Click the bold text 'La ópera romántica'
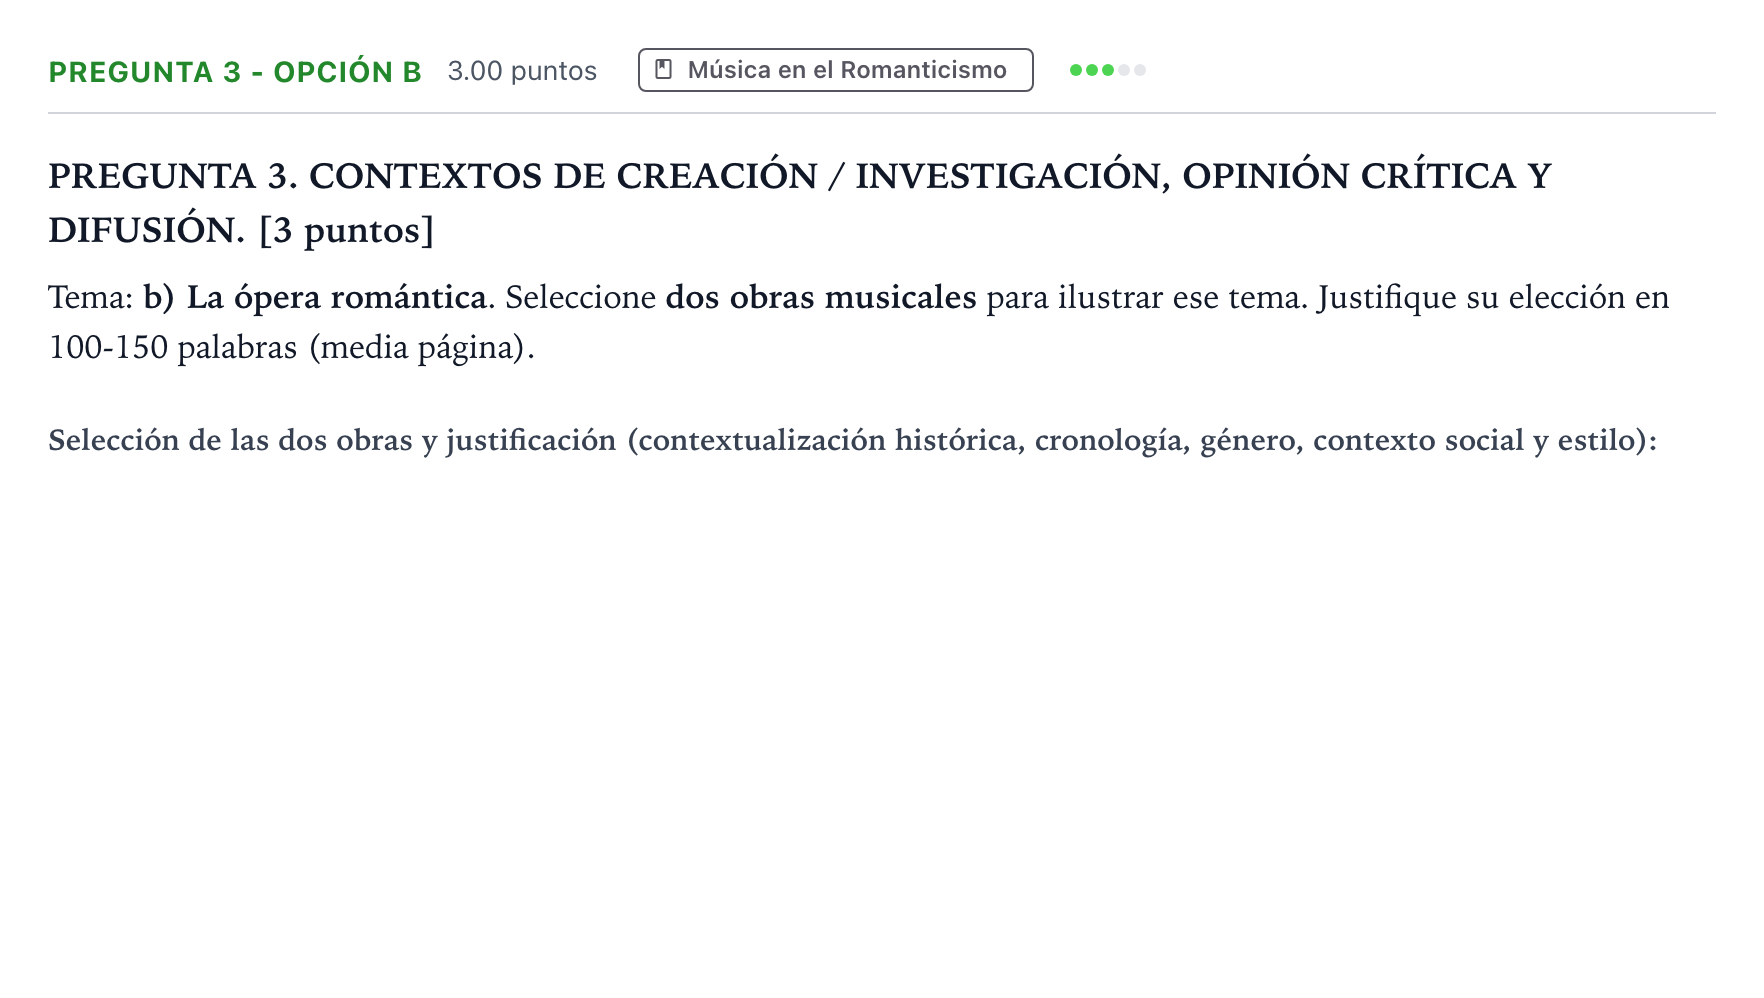 coord(336,298)
